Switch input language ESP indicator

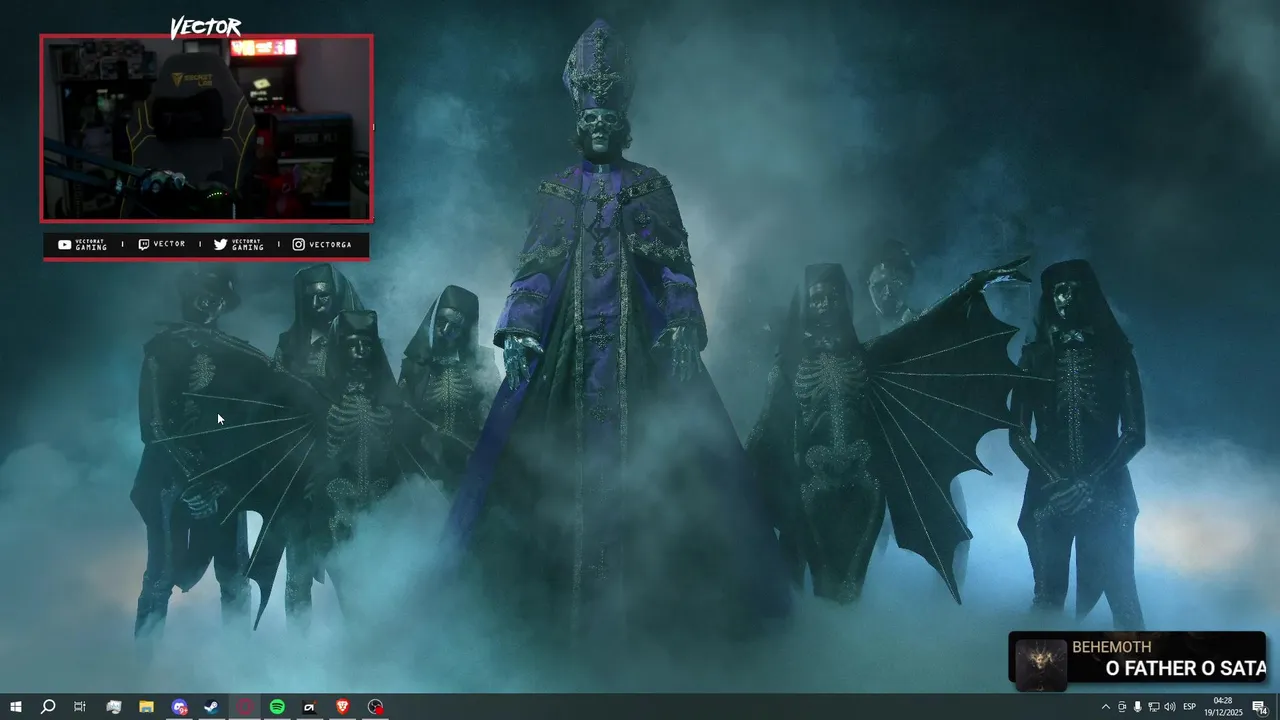click(x=1189, y=707)
